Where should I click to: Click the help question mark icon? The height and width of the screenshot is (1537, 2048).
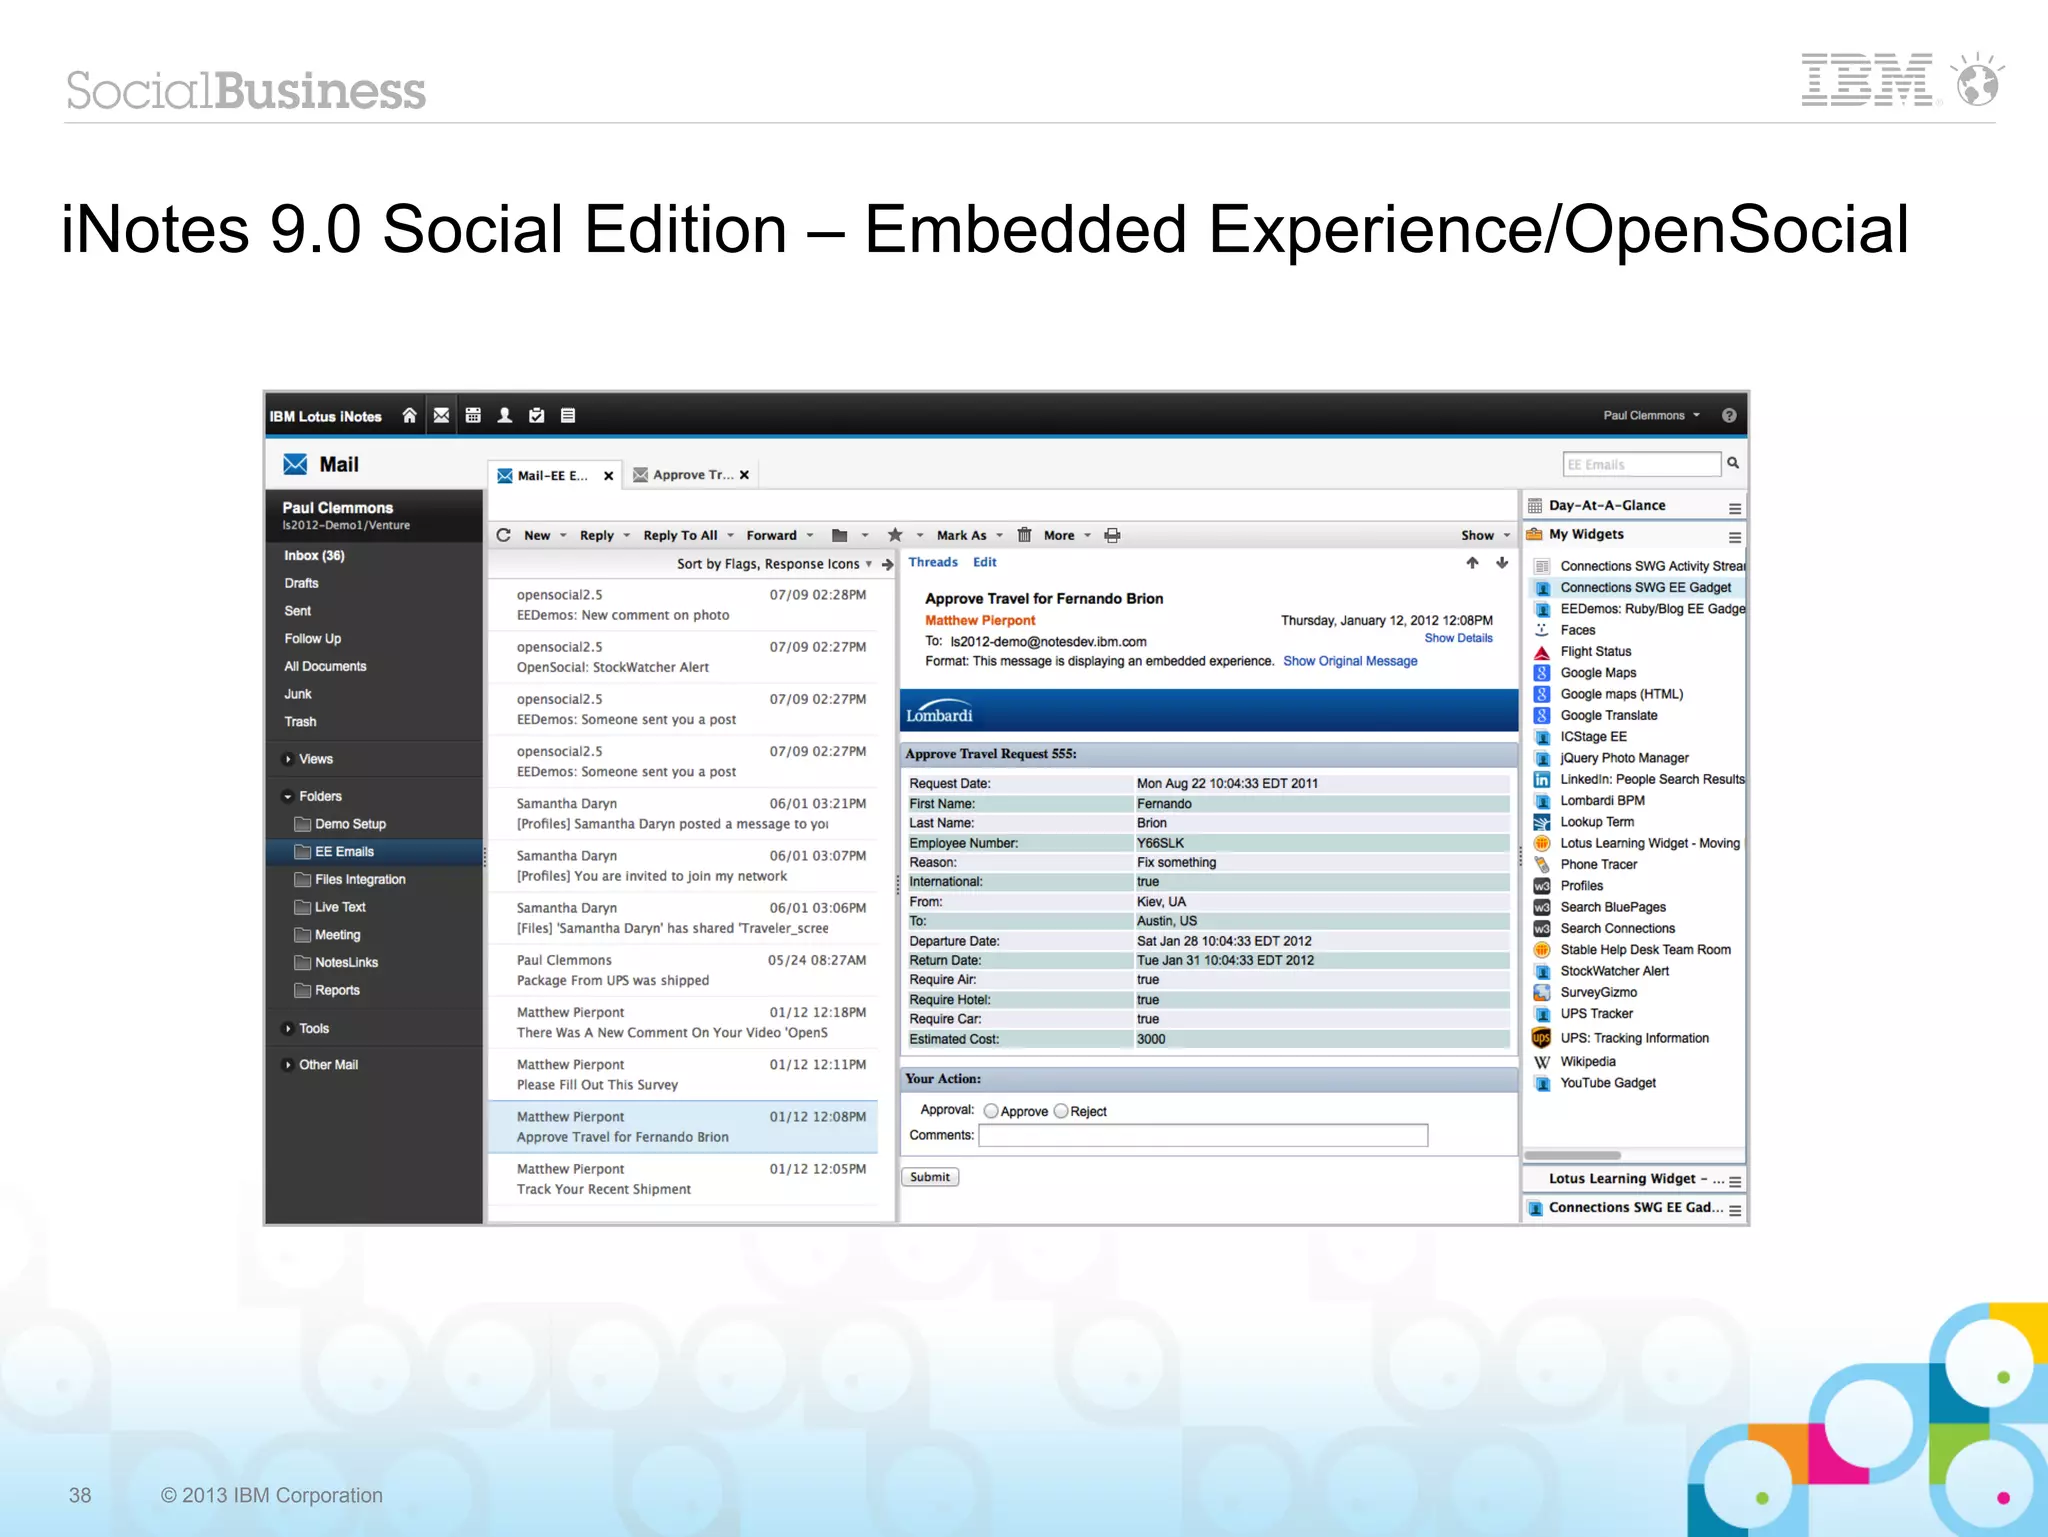[1729, 416]
